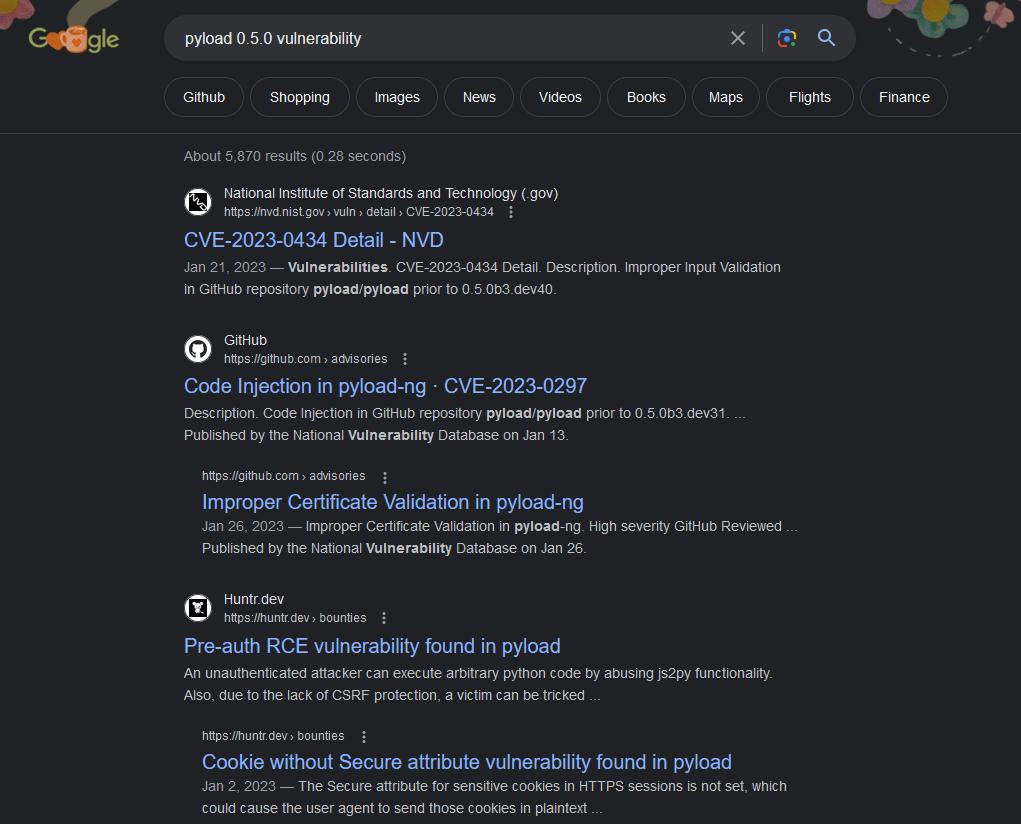Click github.com advisories URL above Improper Certificate
The height and width of the screenshot is (824, 1021).
[x=283, y=476]
